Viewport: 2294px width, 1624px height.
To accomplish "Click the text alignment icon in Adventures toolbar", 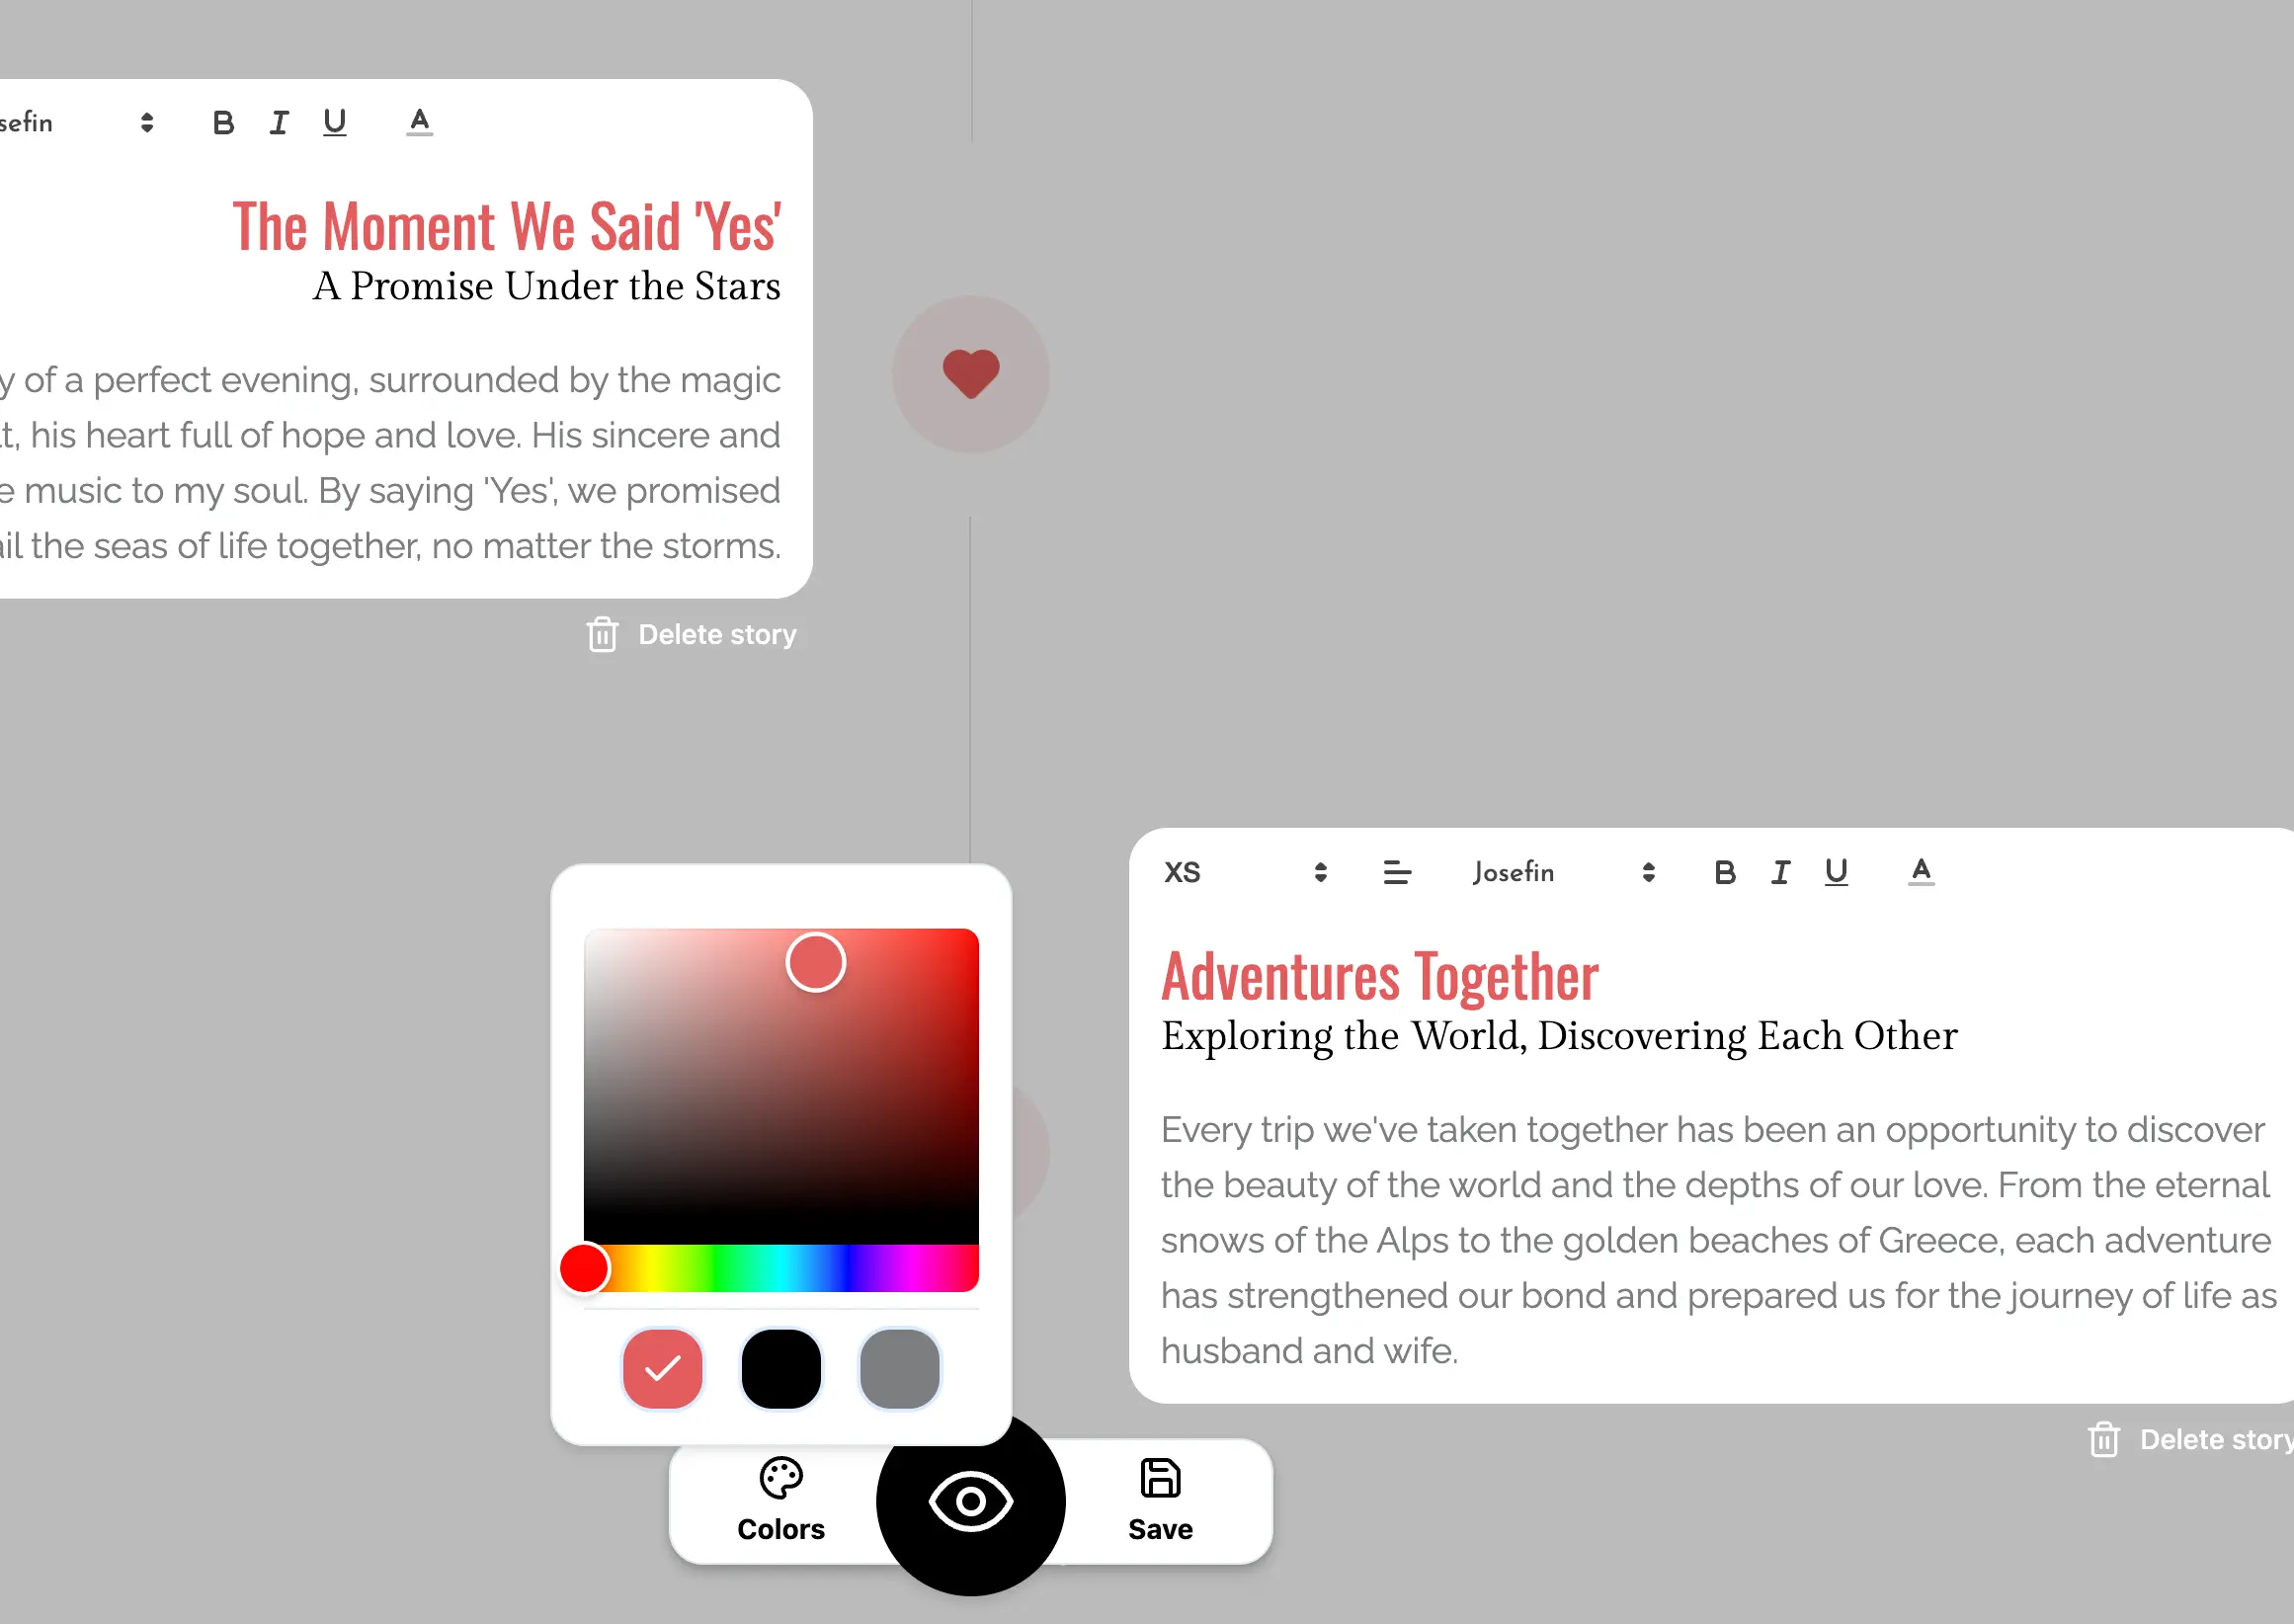I will 1396,871.
